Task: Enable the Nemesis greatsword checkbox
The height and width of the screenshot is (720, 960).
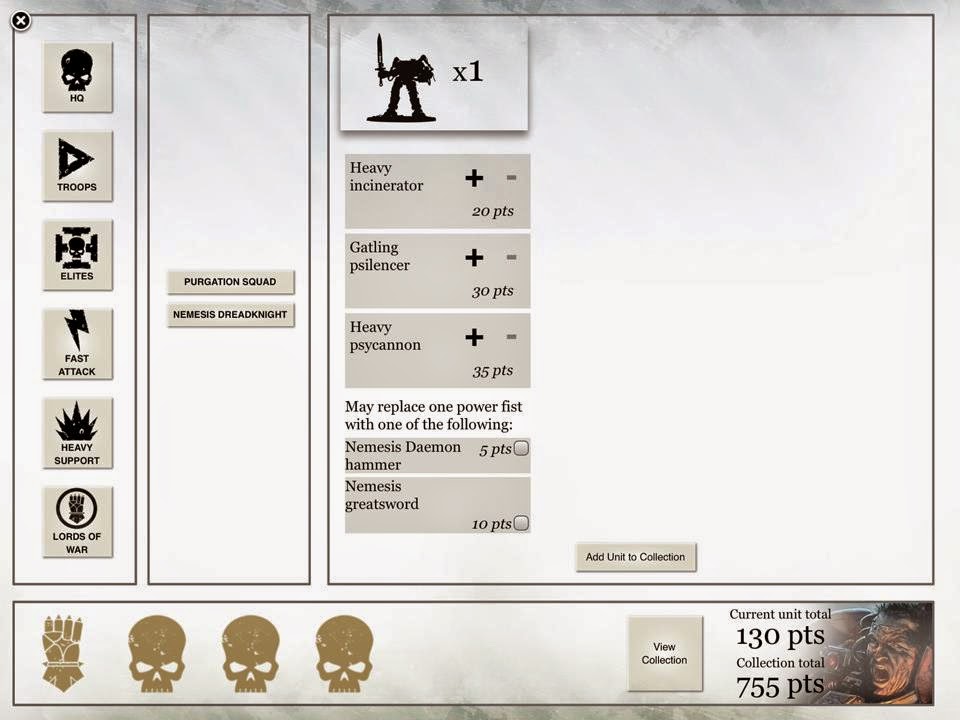Action: click(521, 523)
